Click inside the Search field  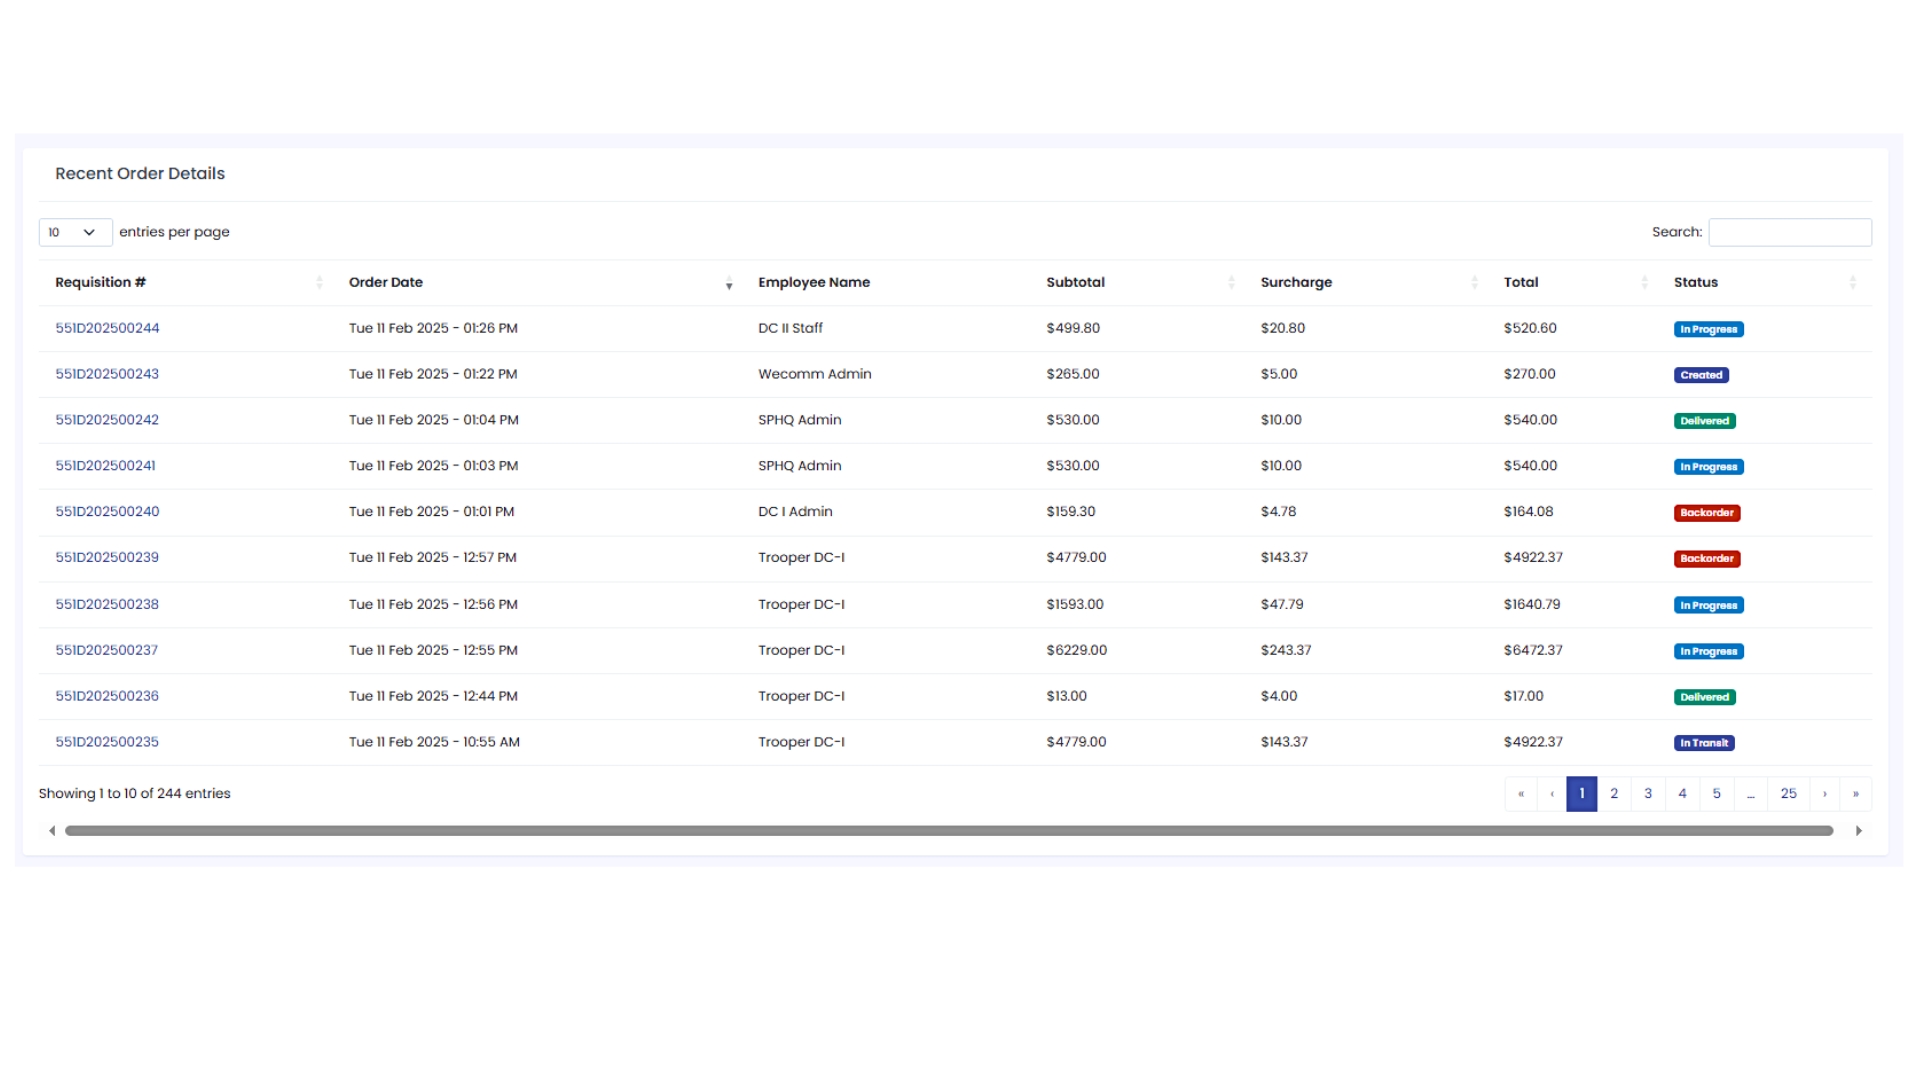(1789, 231)
